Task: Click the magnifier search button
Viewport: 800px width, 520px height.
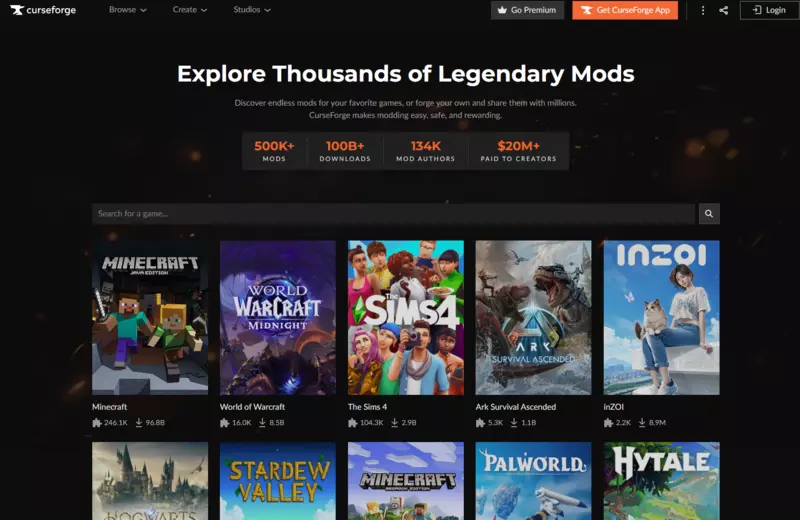Action: tap(709, 214)
